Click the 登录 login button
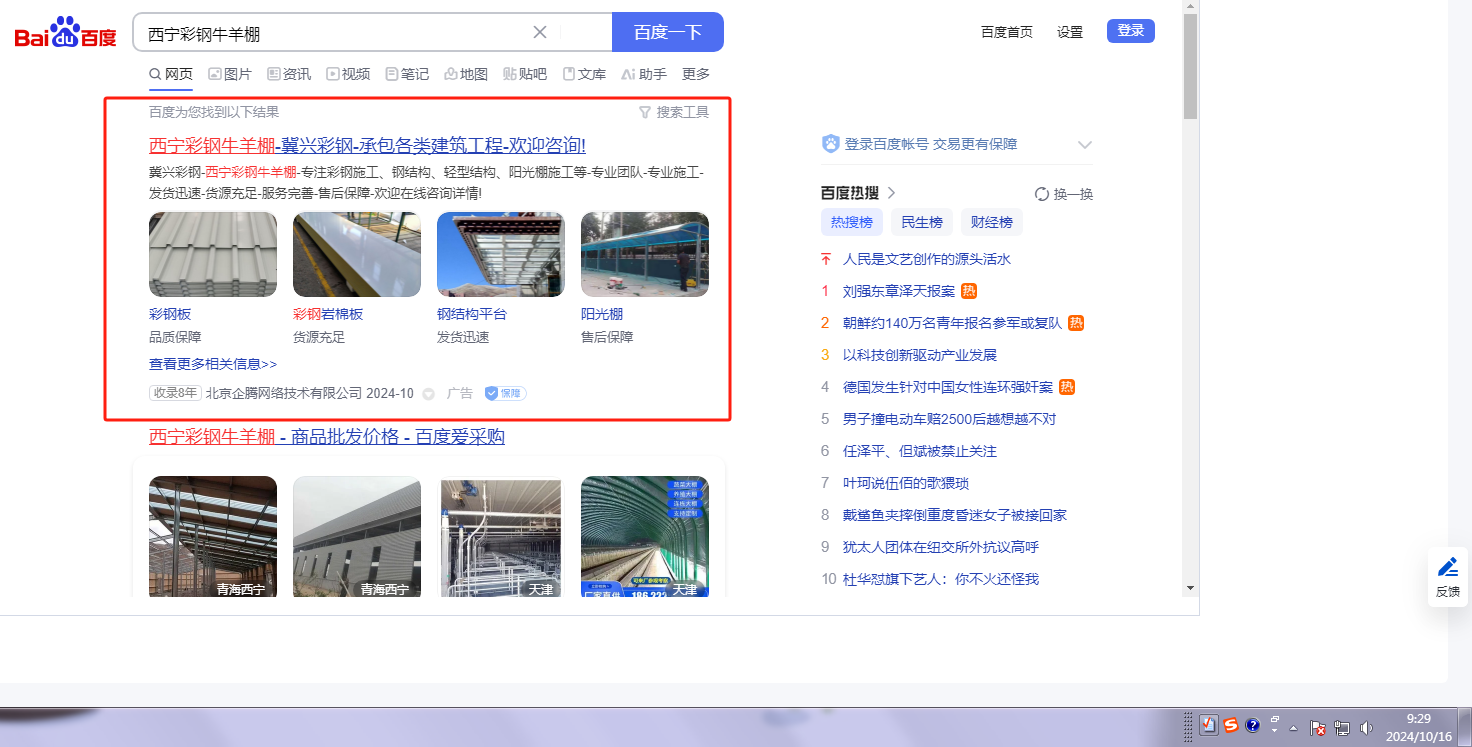 (1131, 31)
